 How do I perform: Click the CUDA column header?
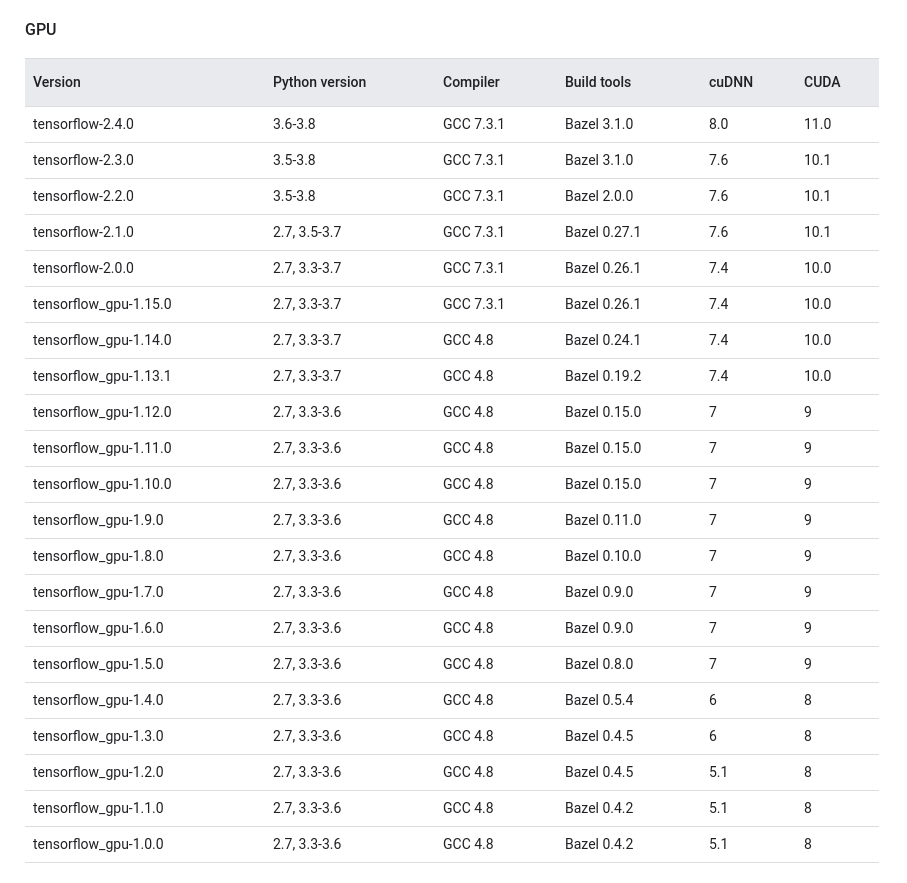click(x=822, y=82)
